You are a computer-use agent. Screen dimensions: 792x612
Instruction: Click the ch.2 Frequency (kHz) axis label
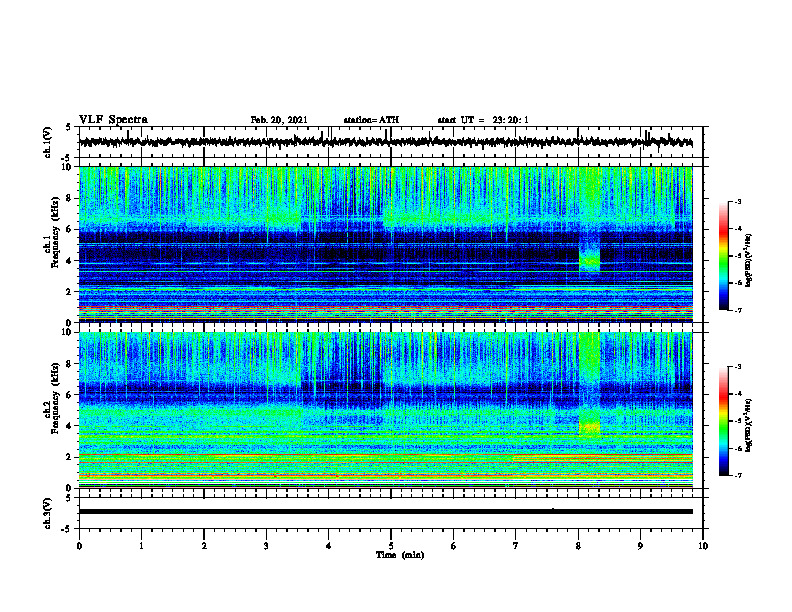tap(52, 398)
